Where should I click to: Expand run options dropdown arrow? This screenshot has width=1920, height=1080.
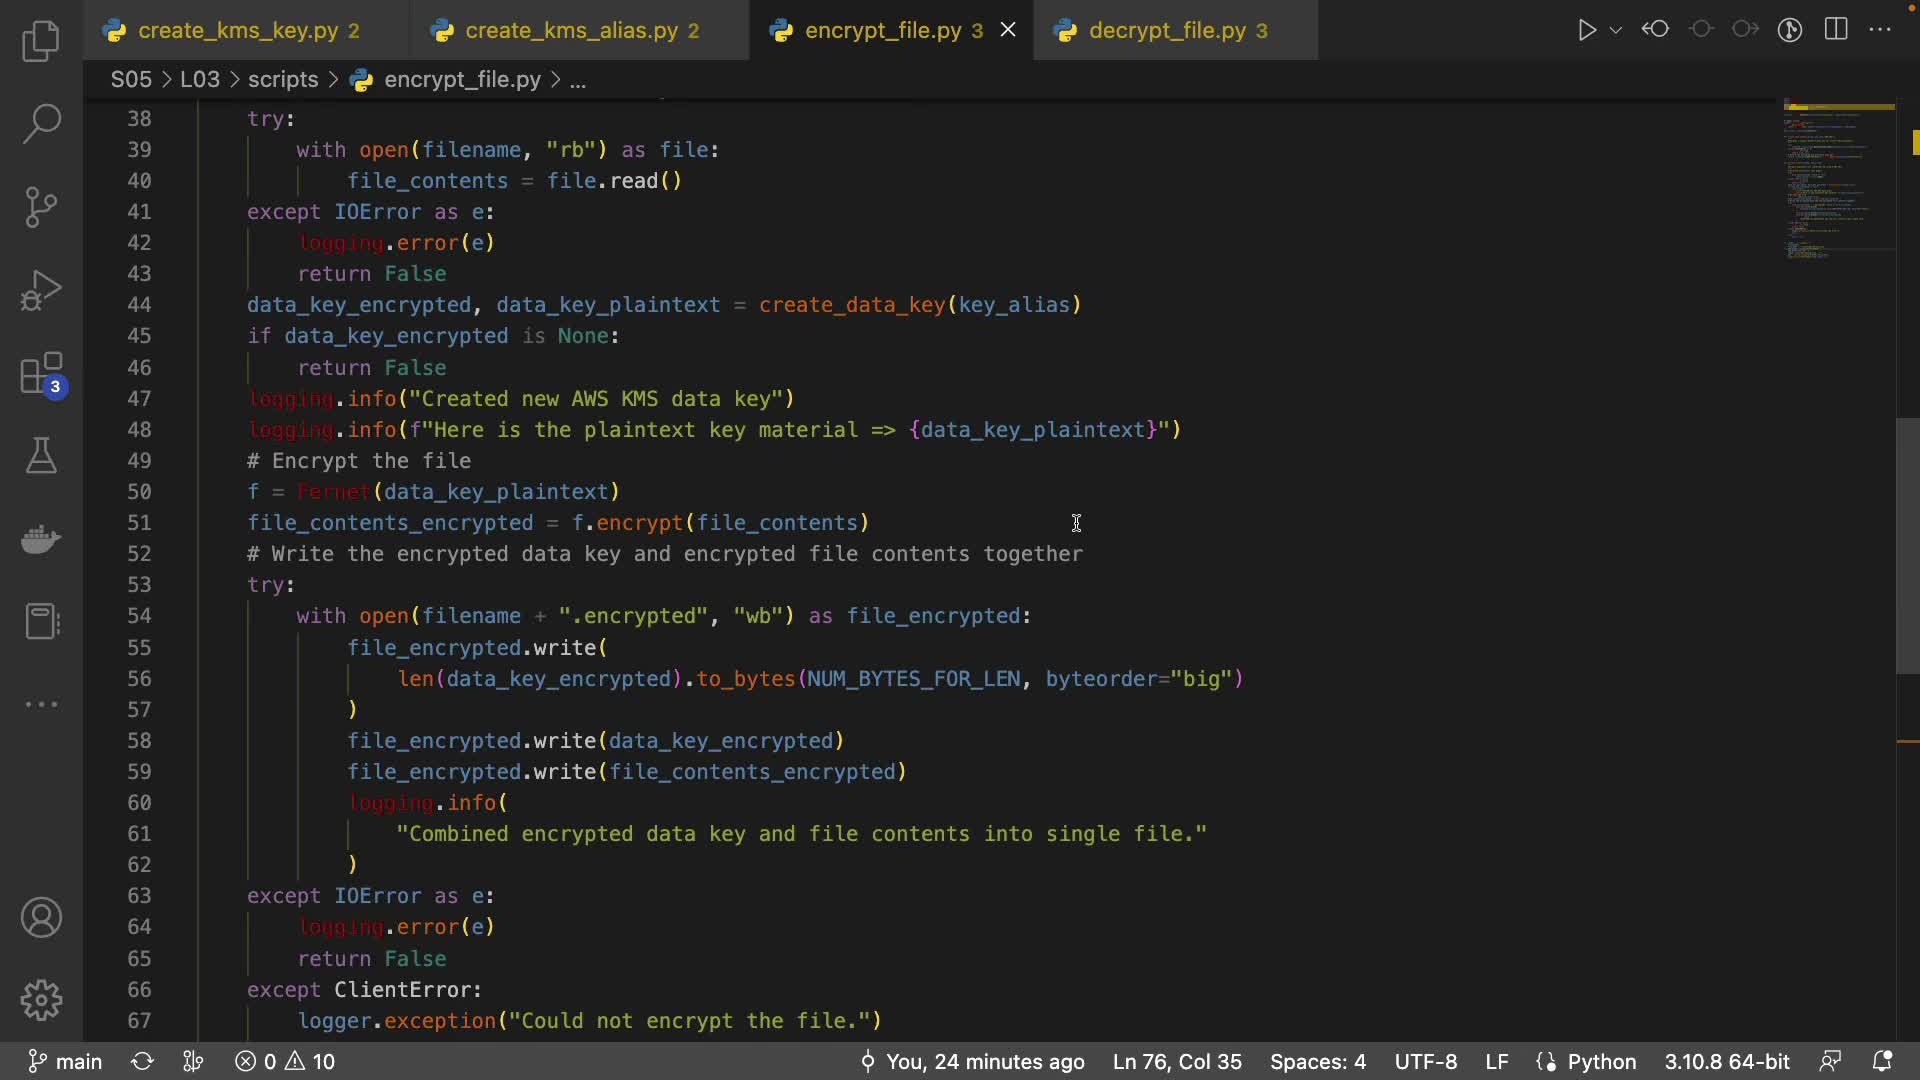1615,30
